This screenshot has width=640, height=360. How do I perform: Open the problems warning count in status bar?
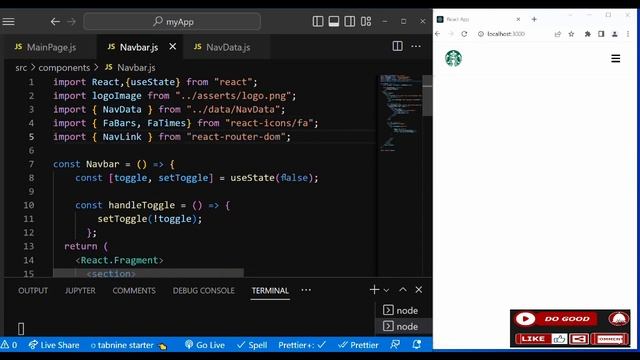[x=9, y=345]
